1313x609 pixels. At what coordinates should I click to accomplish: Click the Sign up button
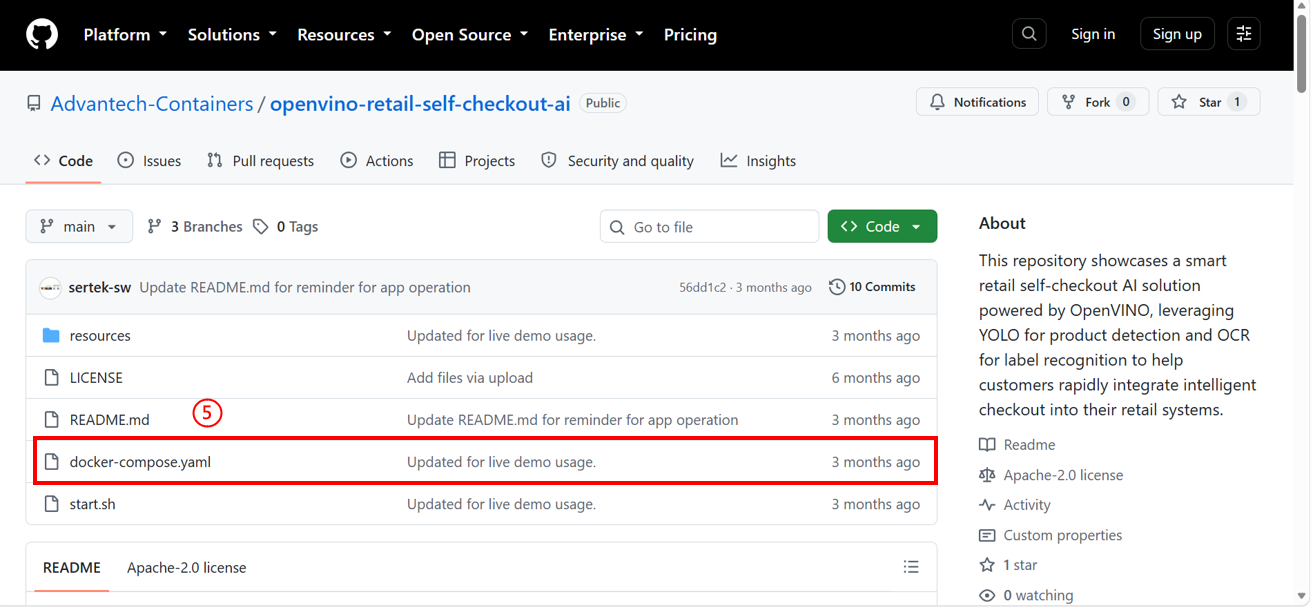pos(1177,34)
